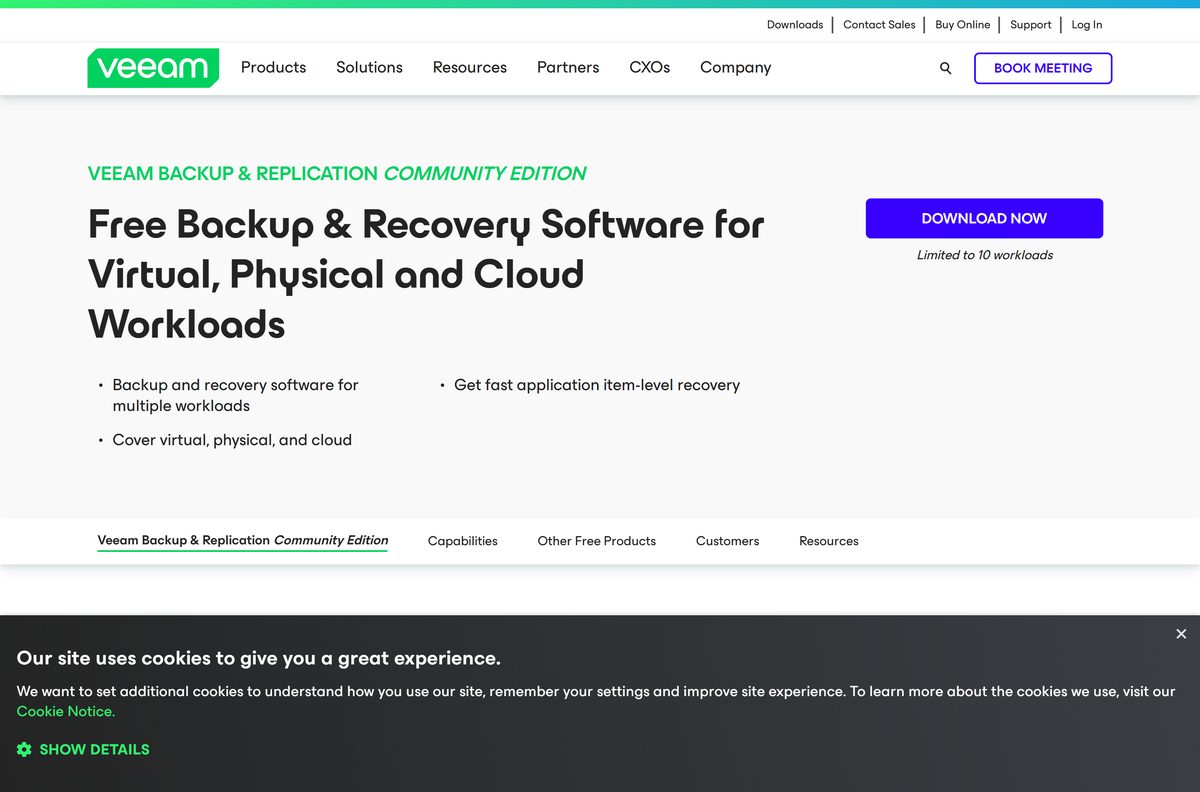Switch to the Other Free Products tab
Screen dimensions: 1200x792
pyautogui.click(x=597, y=541)
